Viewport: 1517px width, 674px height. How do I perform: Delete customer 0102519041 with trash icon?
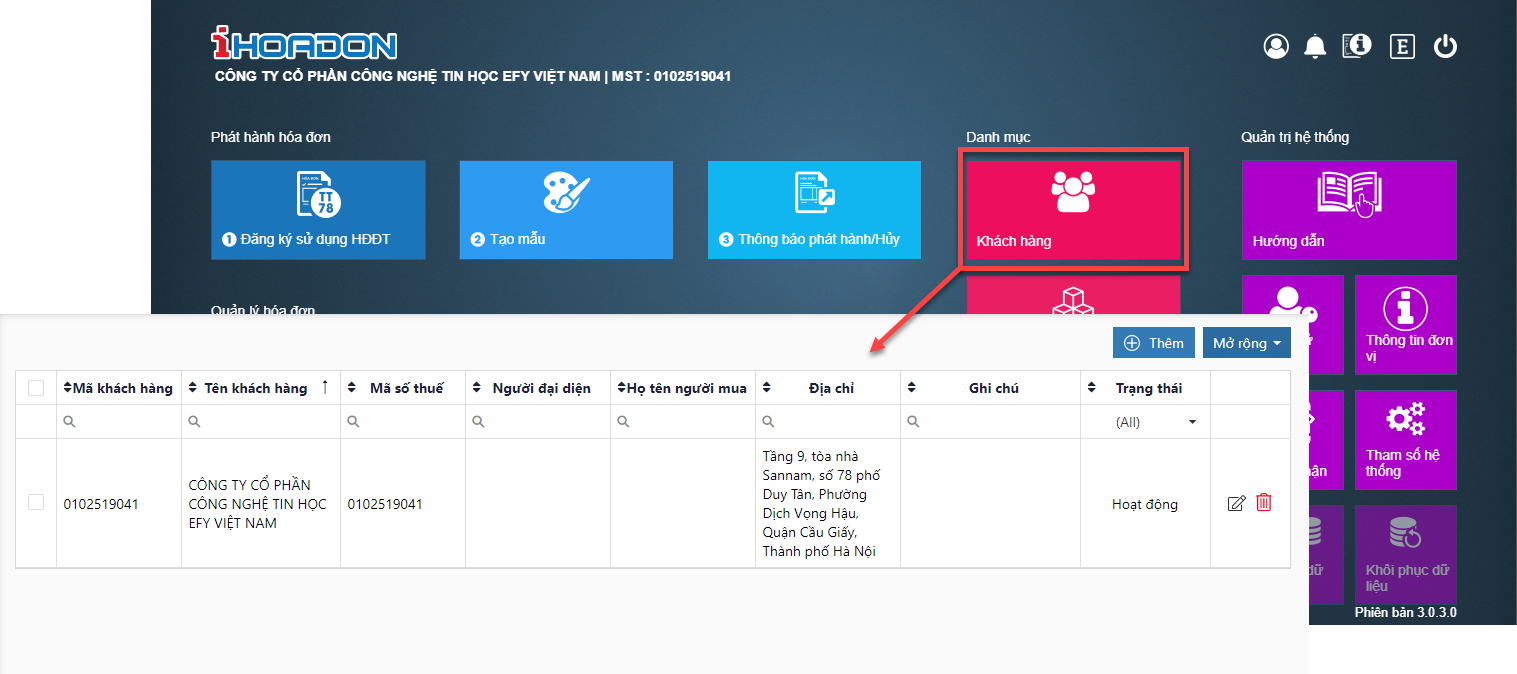(x=1264, y=503)
